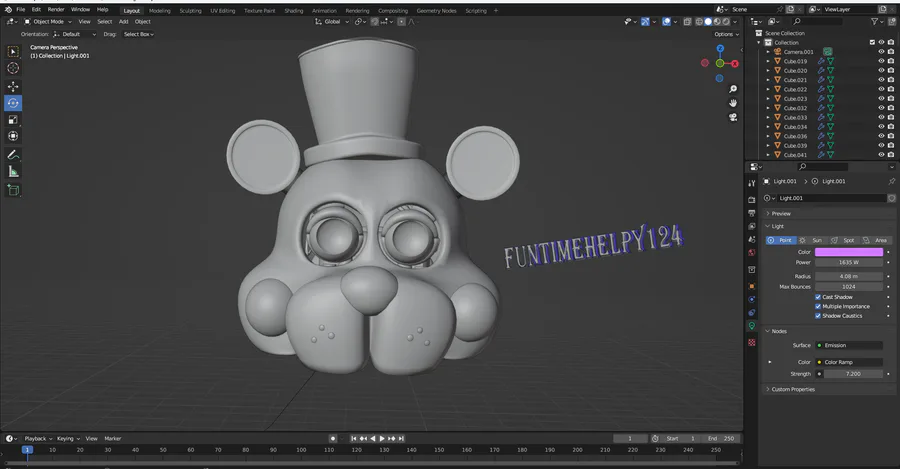Click the pan hand viewport icon
900x469 pixels.
pos(733,103)
